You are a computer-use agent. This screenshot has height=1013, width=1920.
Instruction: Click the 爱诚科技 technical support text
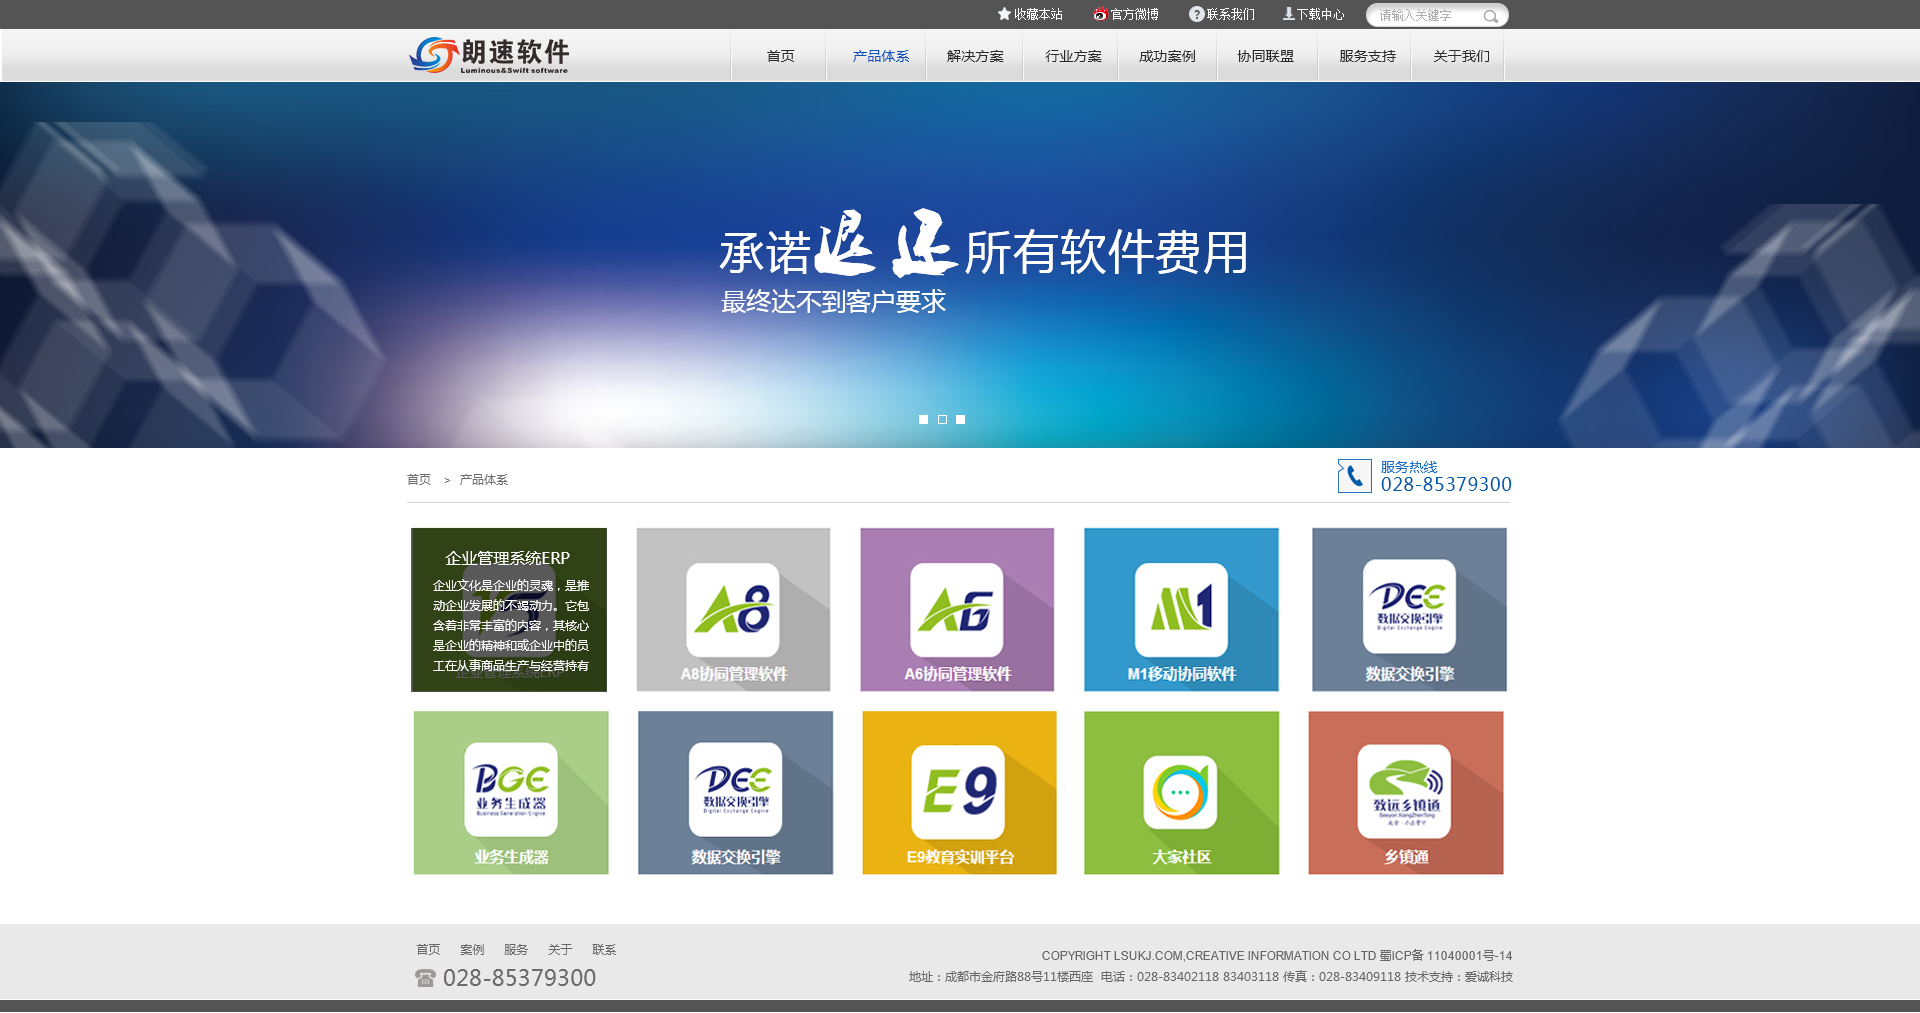pos(1489,977)
